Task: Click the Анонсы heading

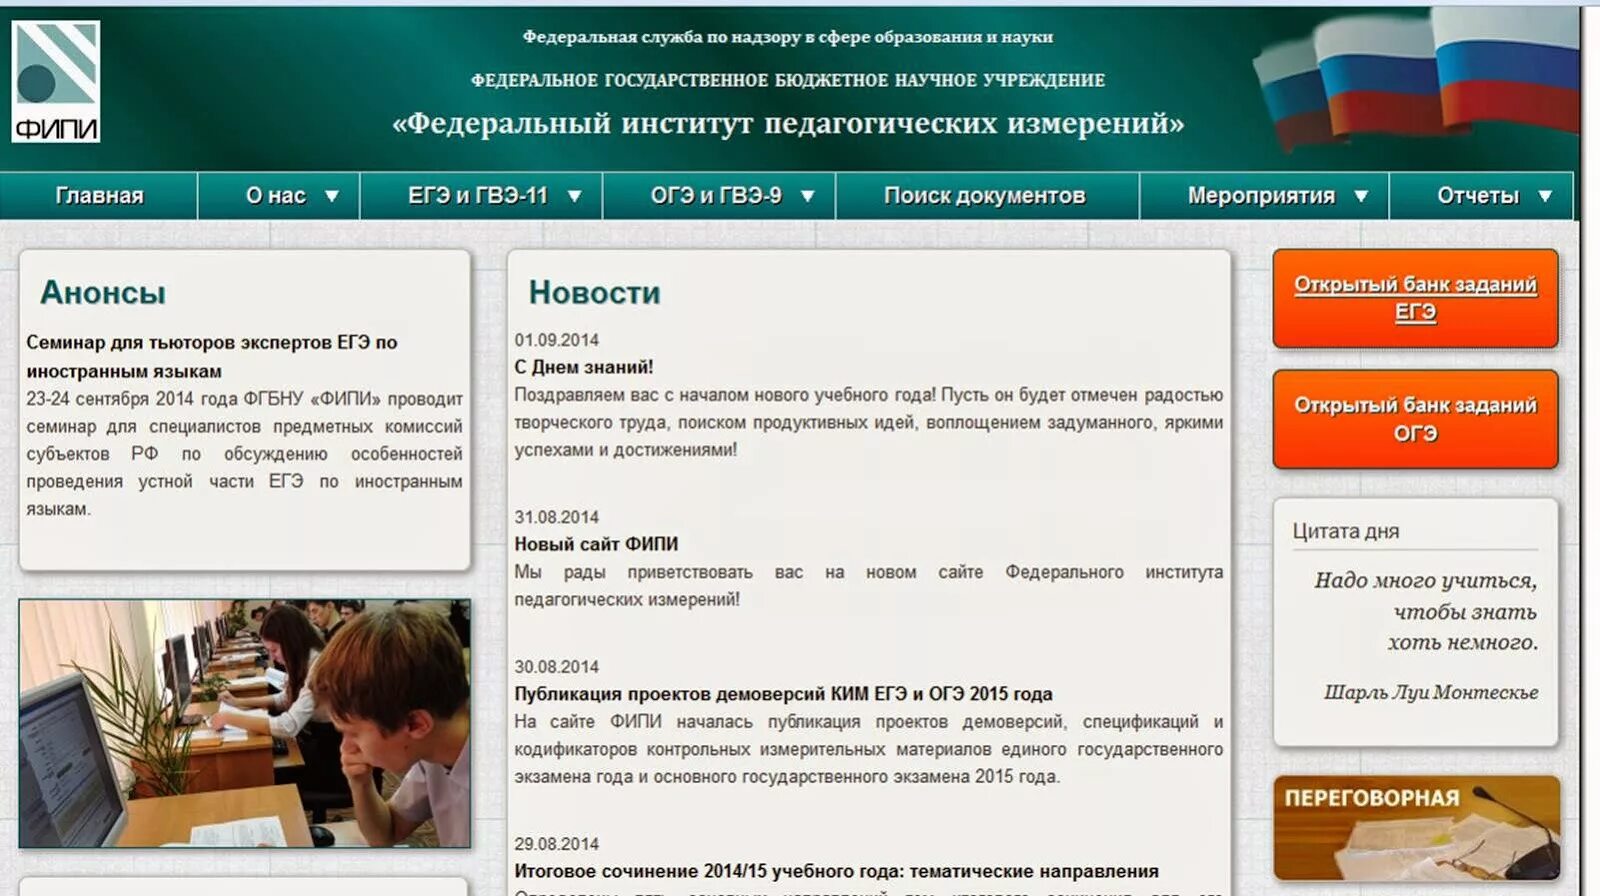Action: click(103, 293)
